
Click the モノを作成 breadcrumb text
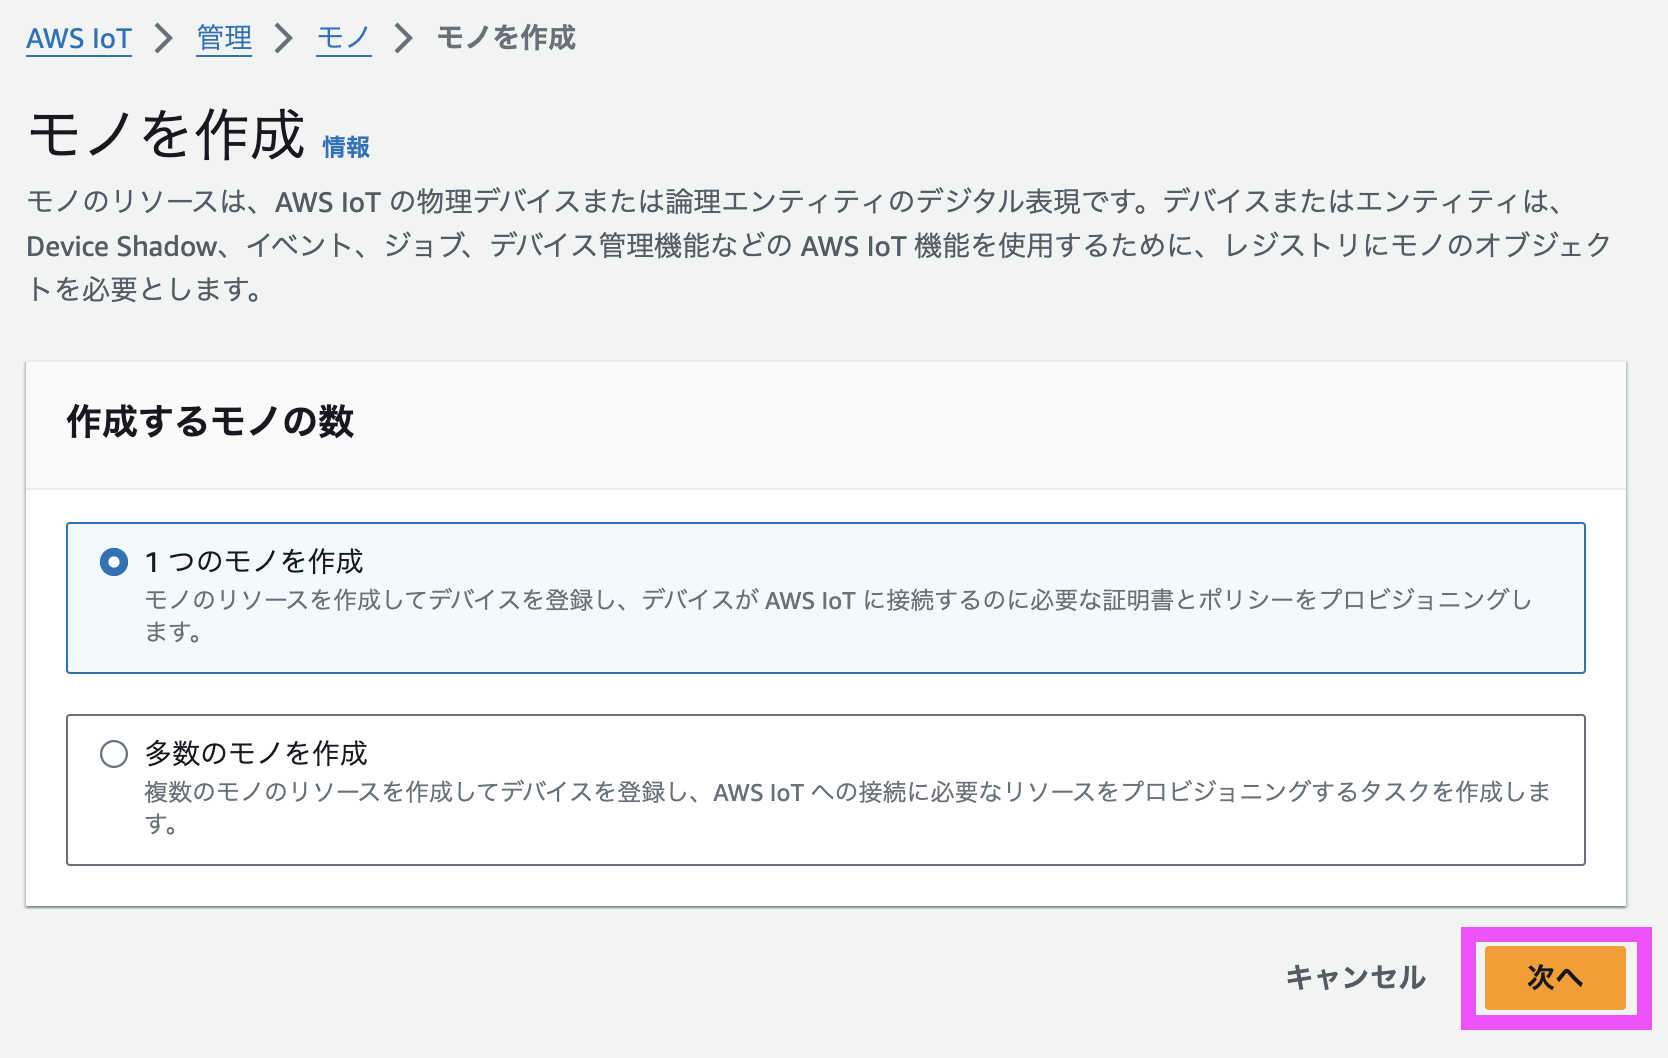pos(506,38)
